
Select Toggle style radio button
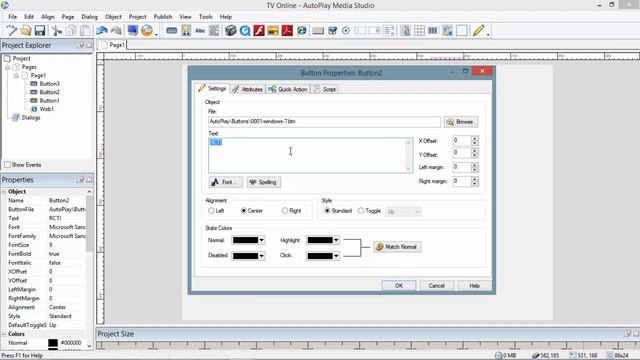(361, 211)
